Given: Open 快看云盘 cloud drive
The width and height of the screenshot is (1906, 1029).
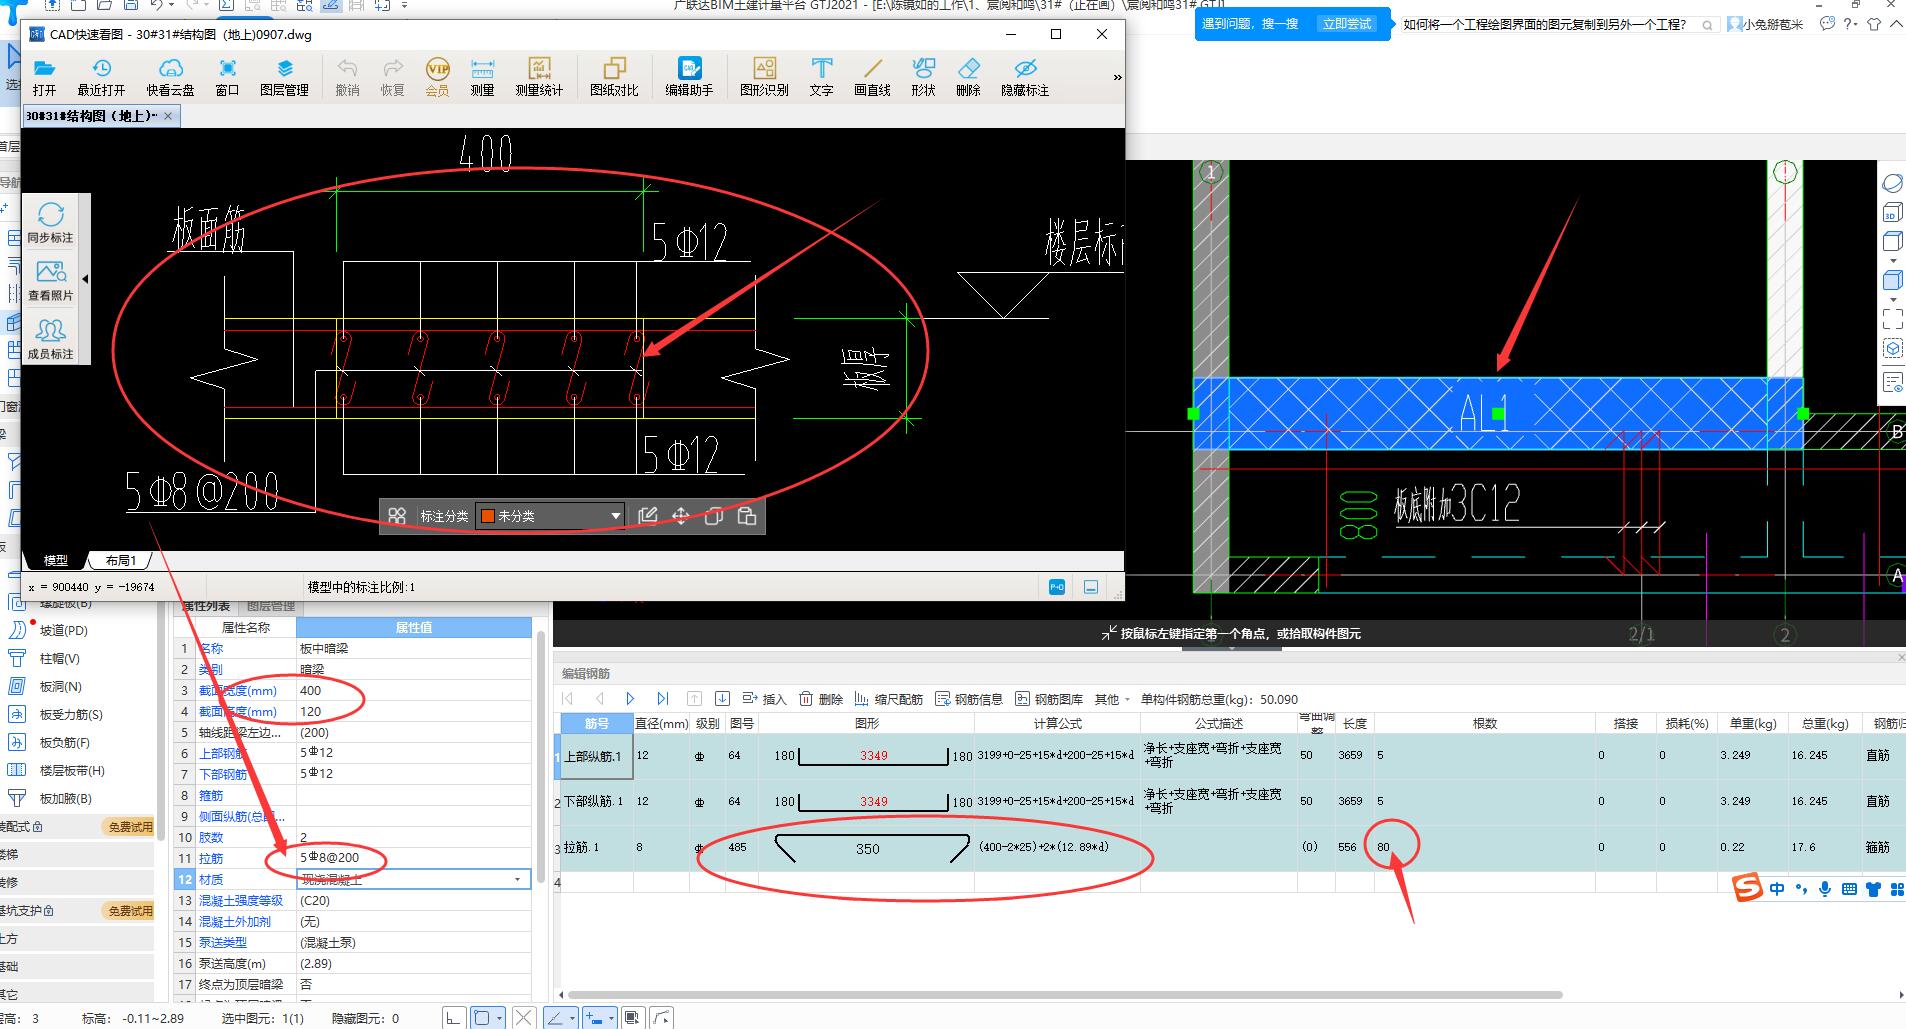Looking at the screenshot, I should tap(171, 77).
